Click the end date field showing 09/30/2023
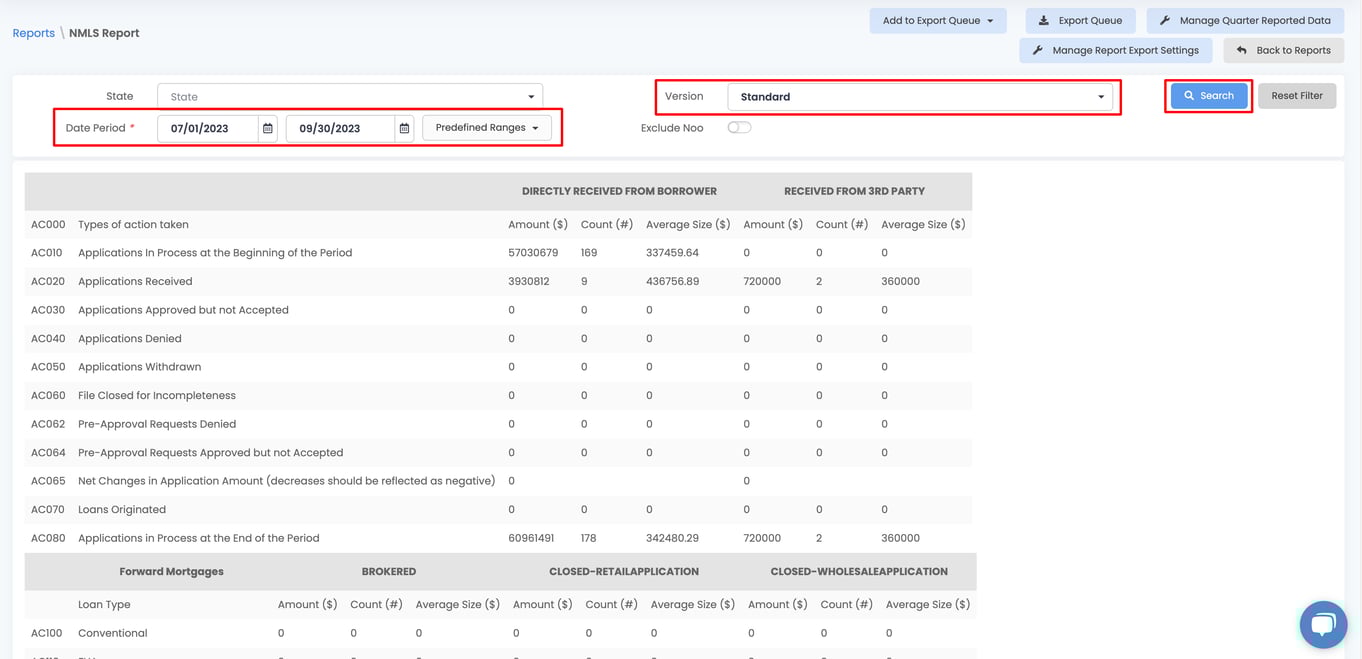Image resolution: width=1362 pixels, height=659 pixels. click(x=342, y=128)
